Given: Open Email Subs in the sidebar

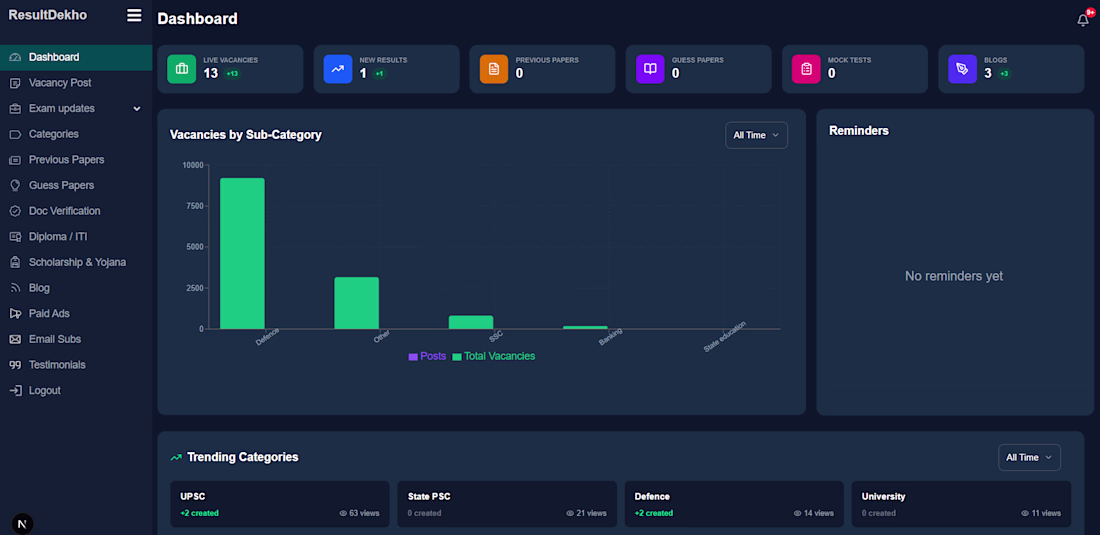Looking at the screenshot, I should click(x=76, y=339).
